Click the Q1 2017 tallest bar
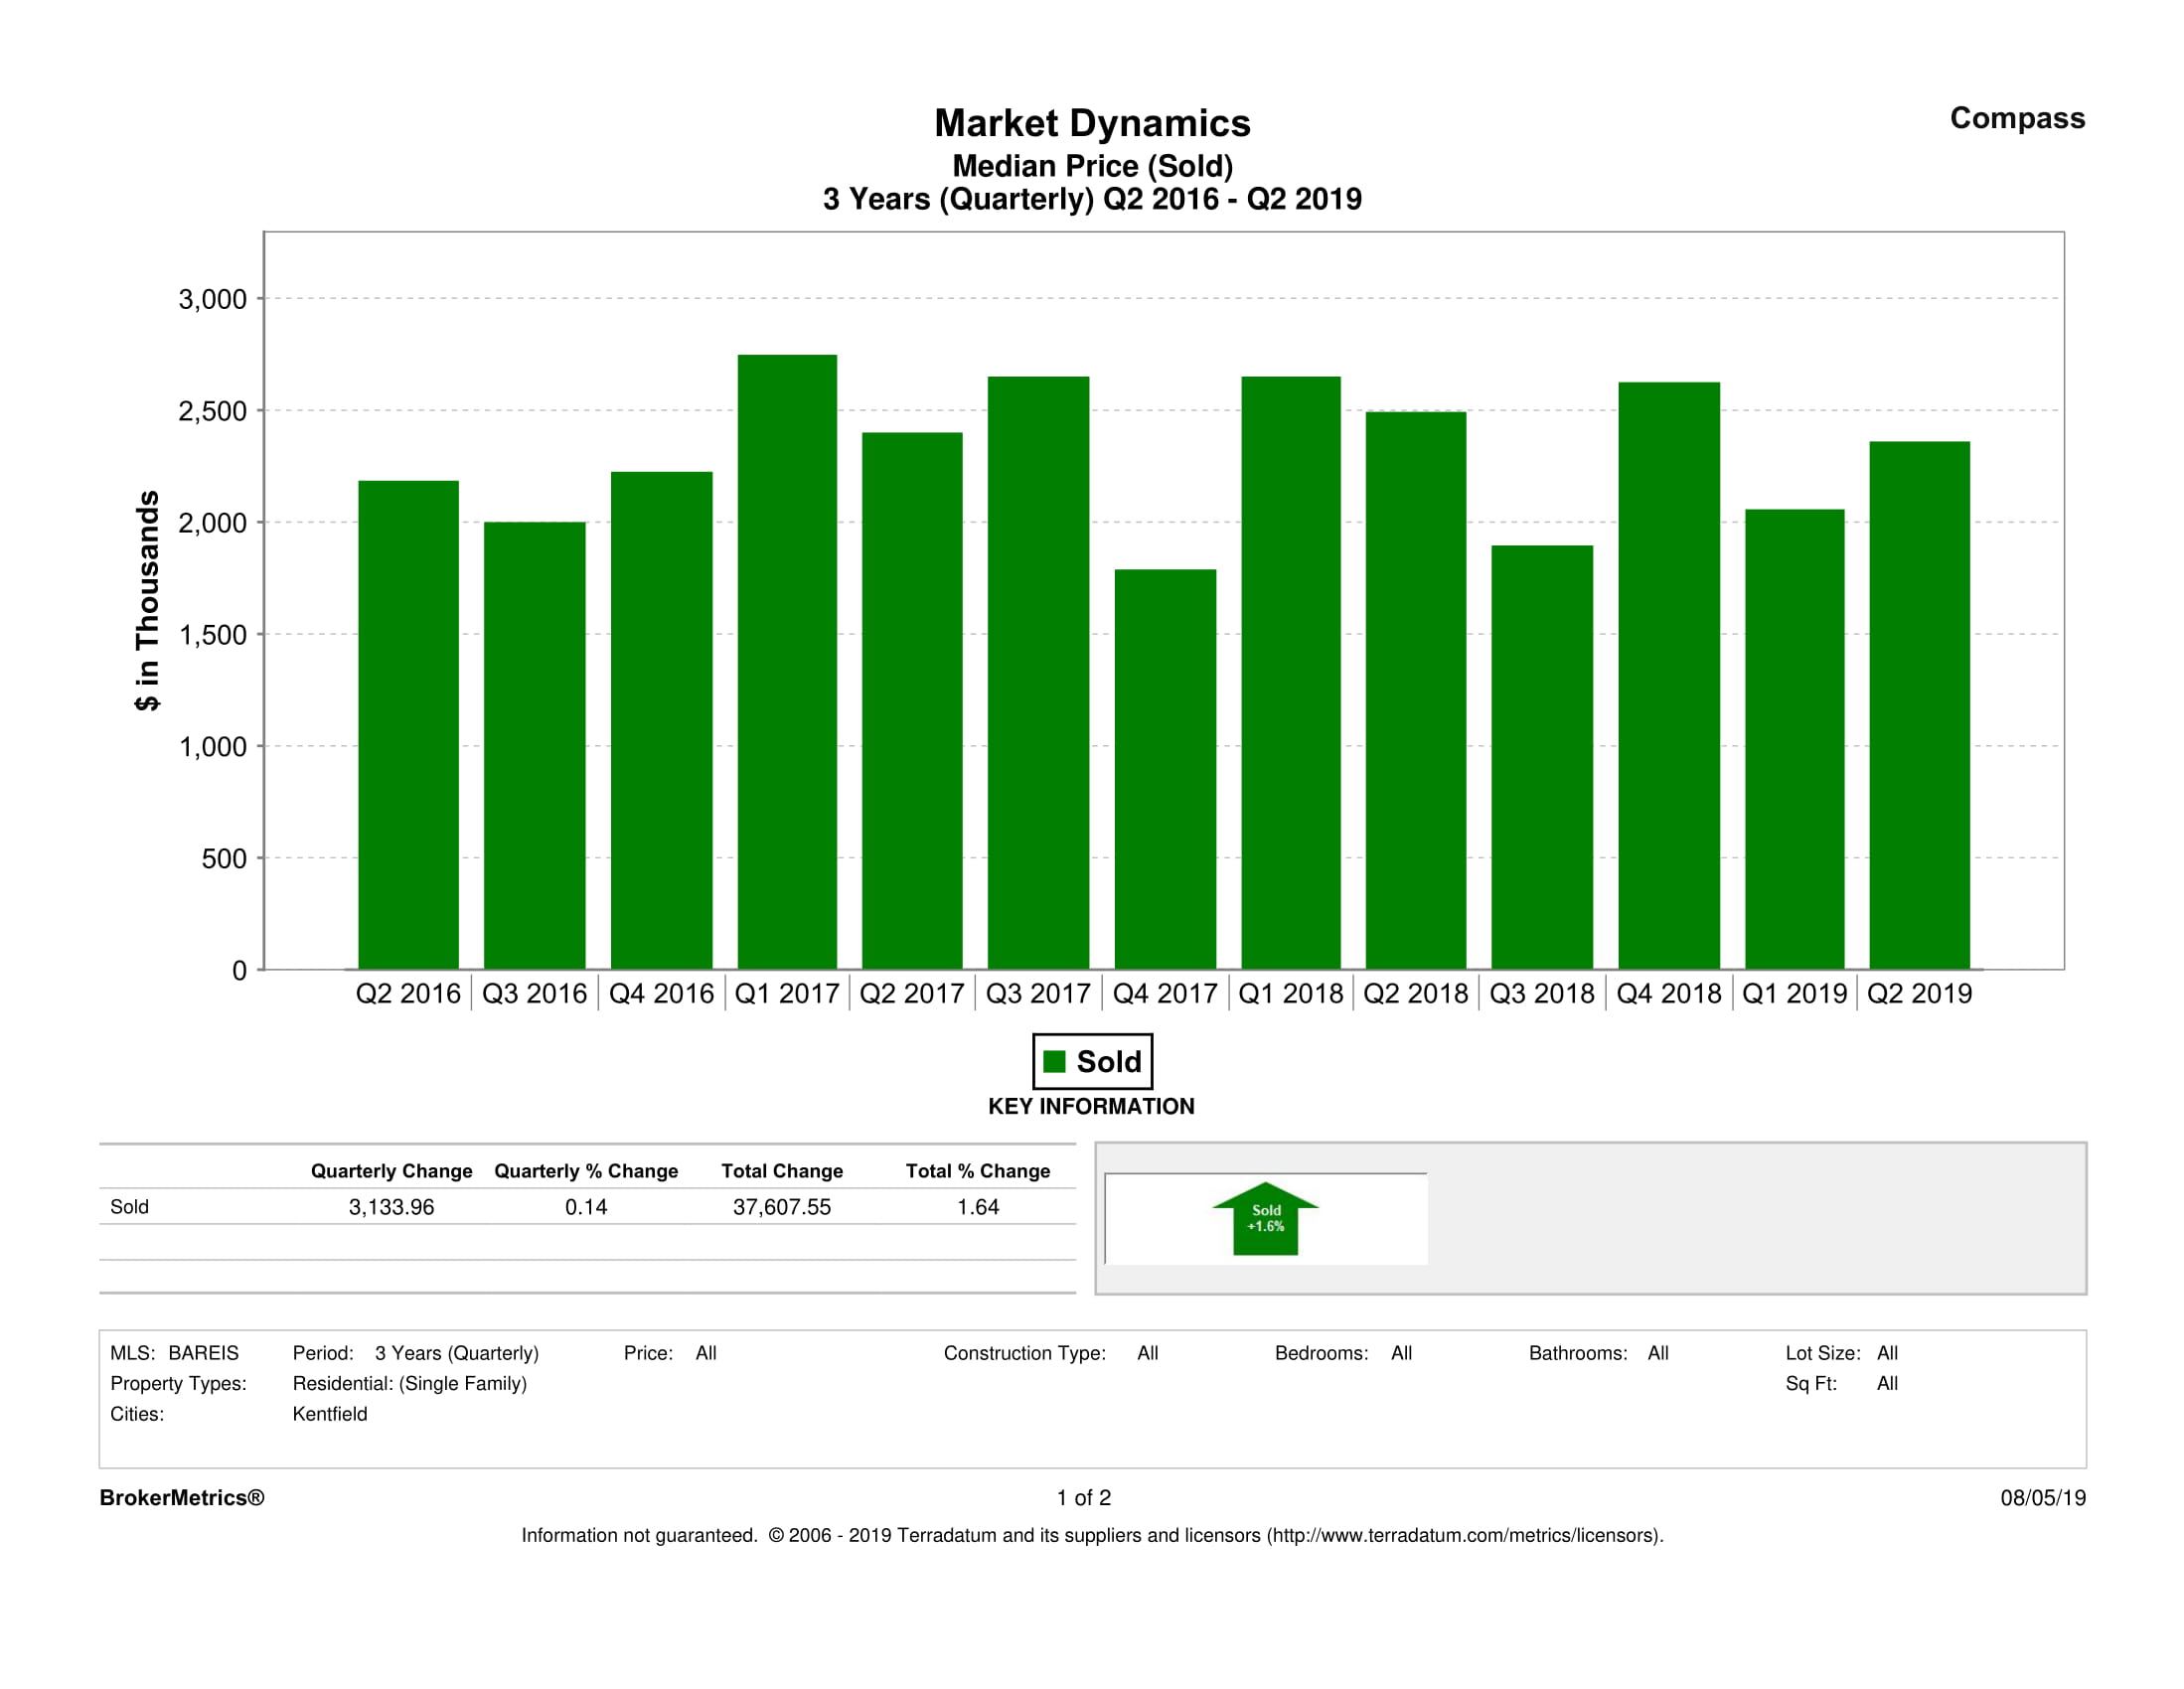Viewport: 2184px width, 1689px height. point(787,662)
